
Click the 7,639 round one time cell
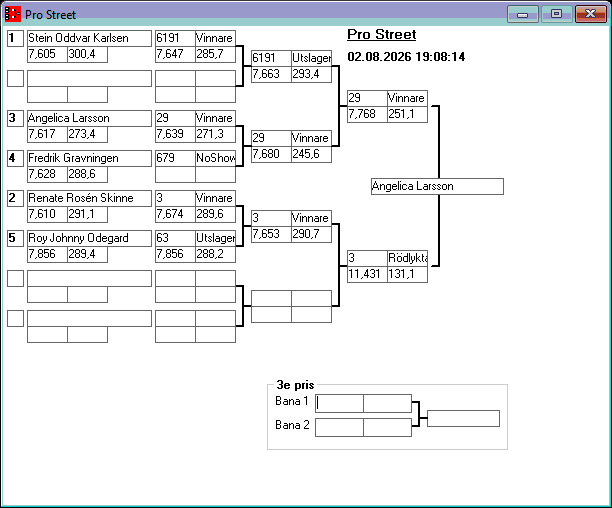(x=175, y=134)
